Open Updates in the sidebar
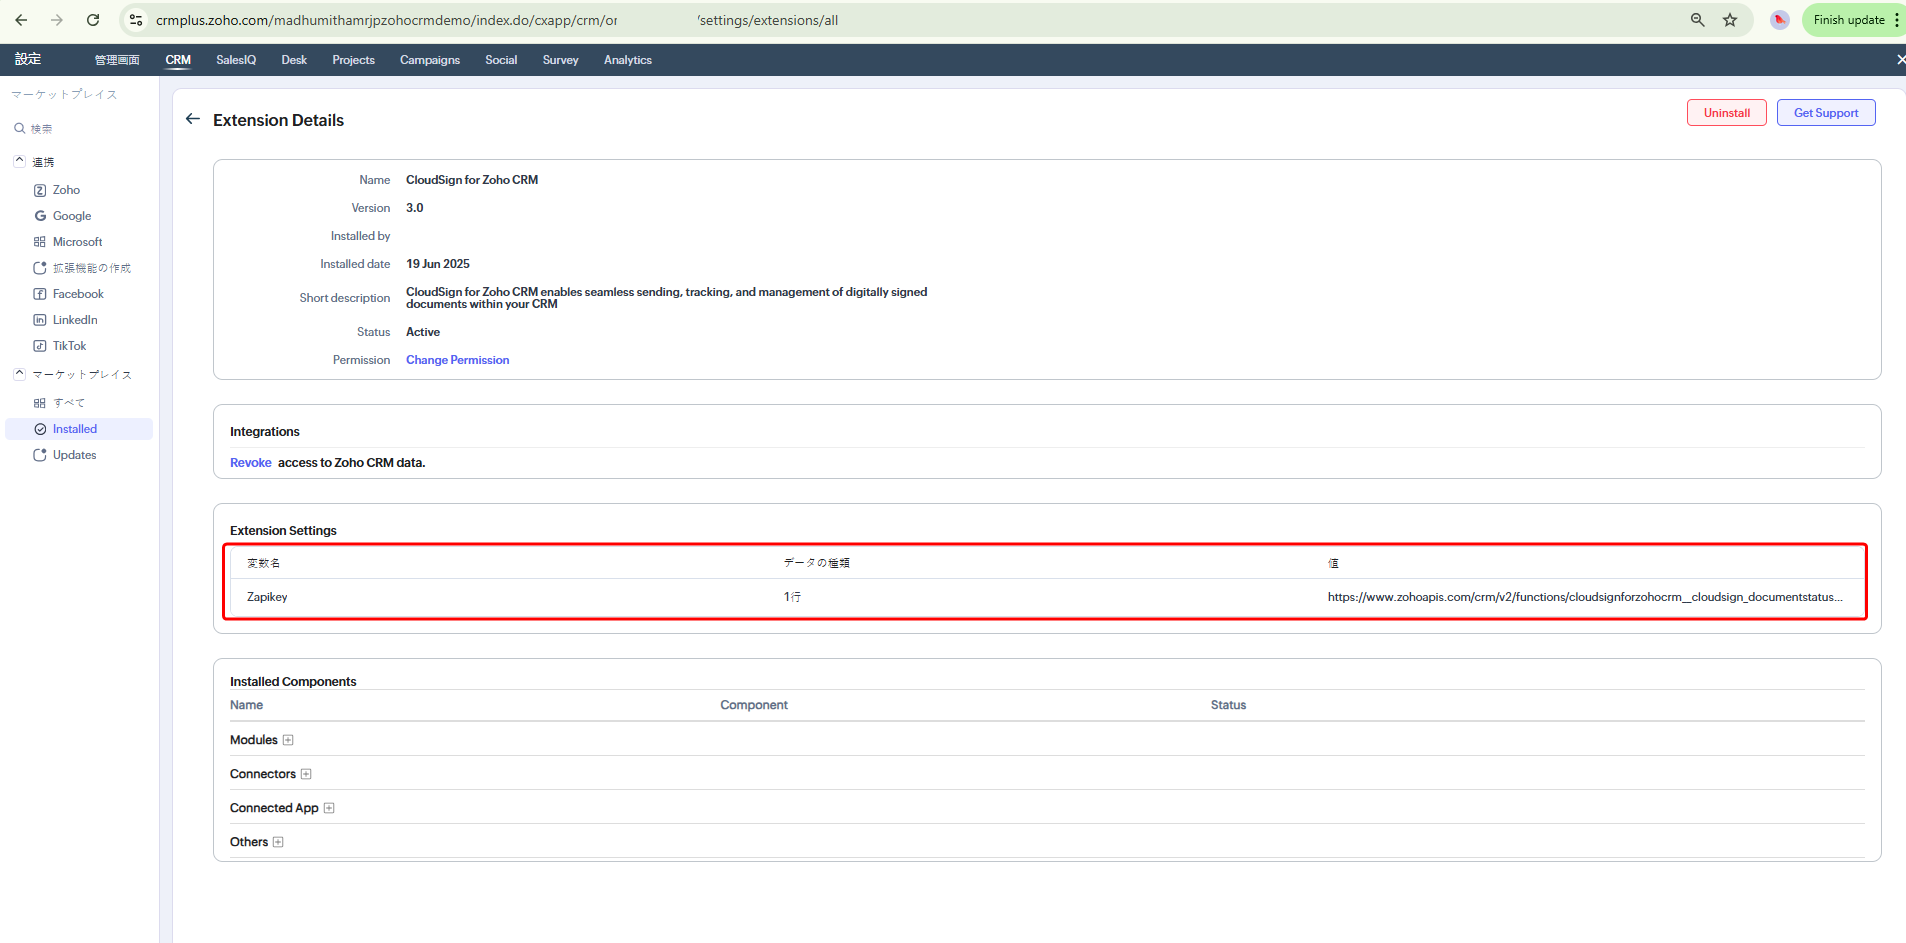Screen dimensions: 1906x943 74,455
